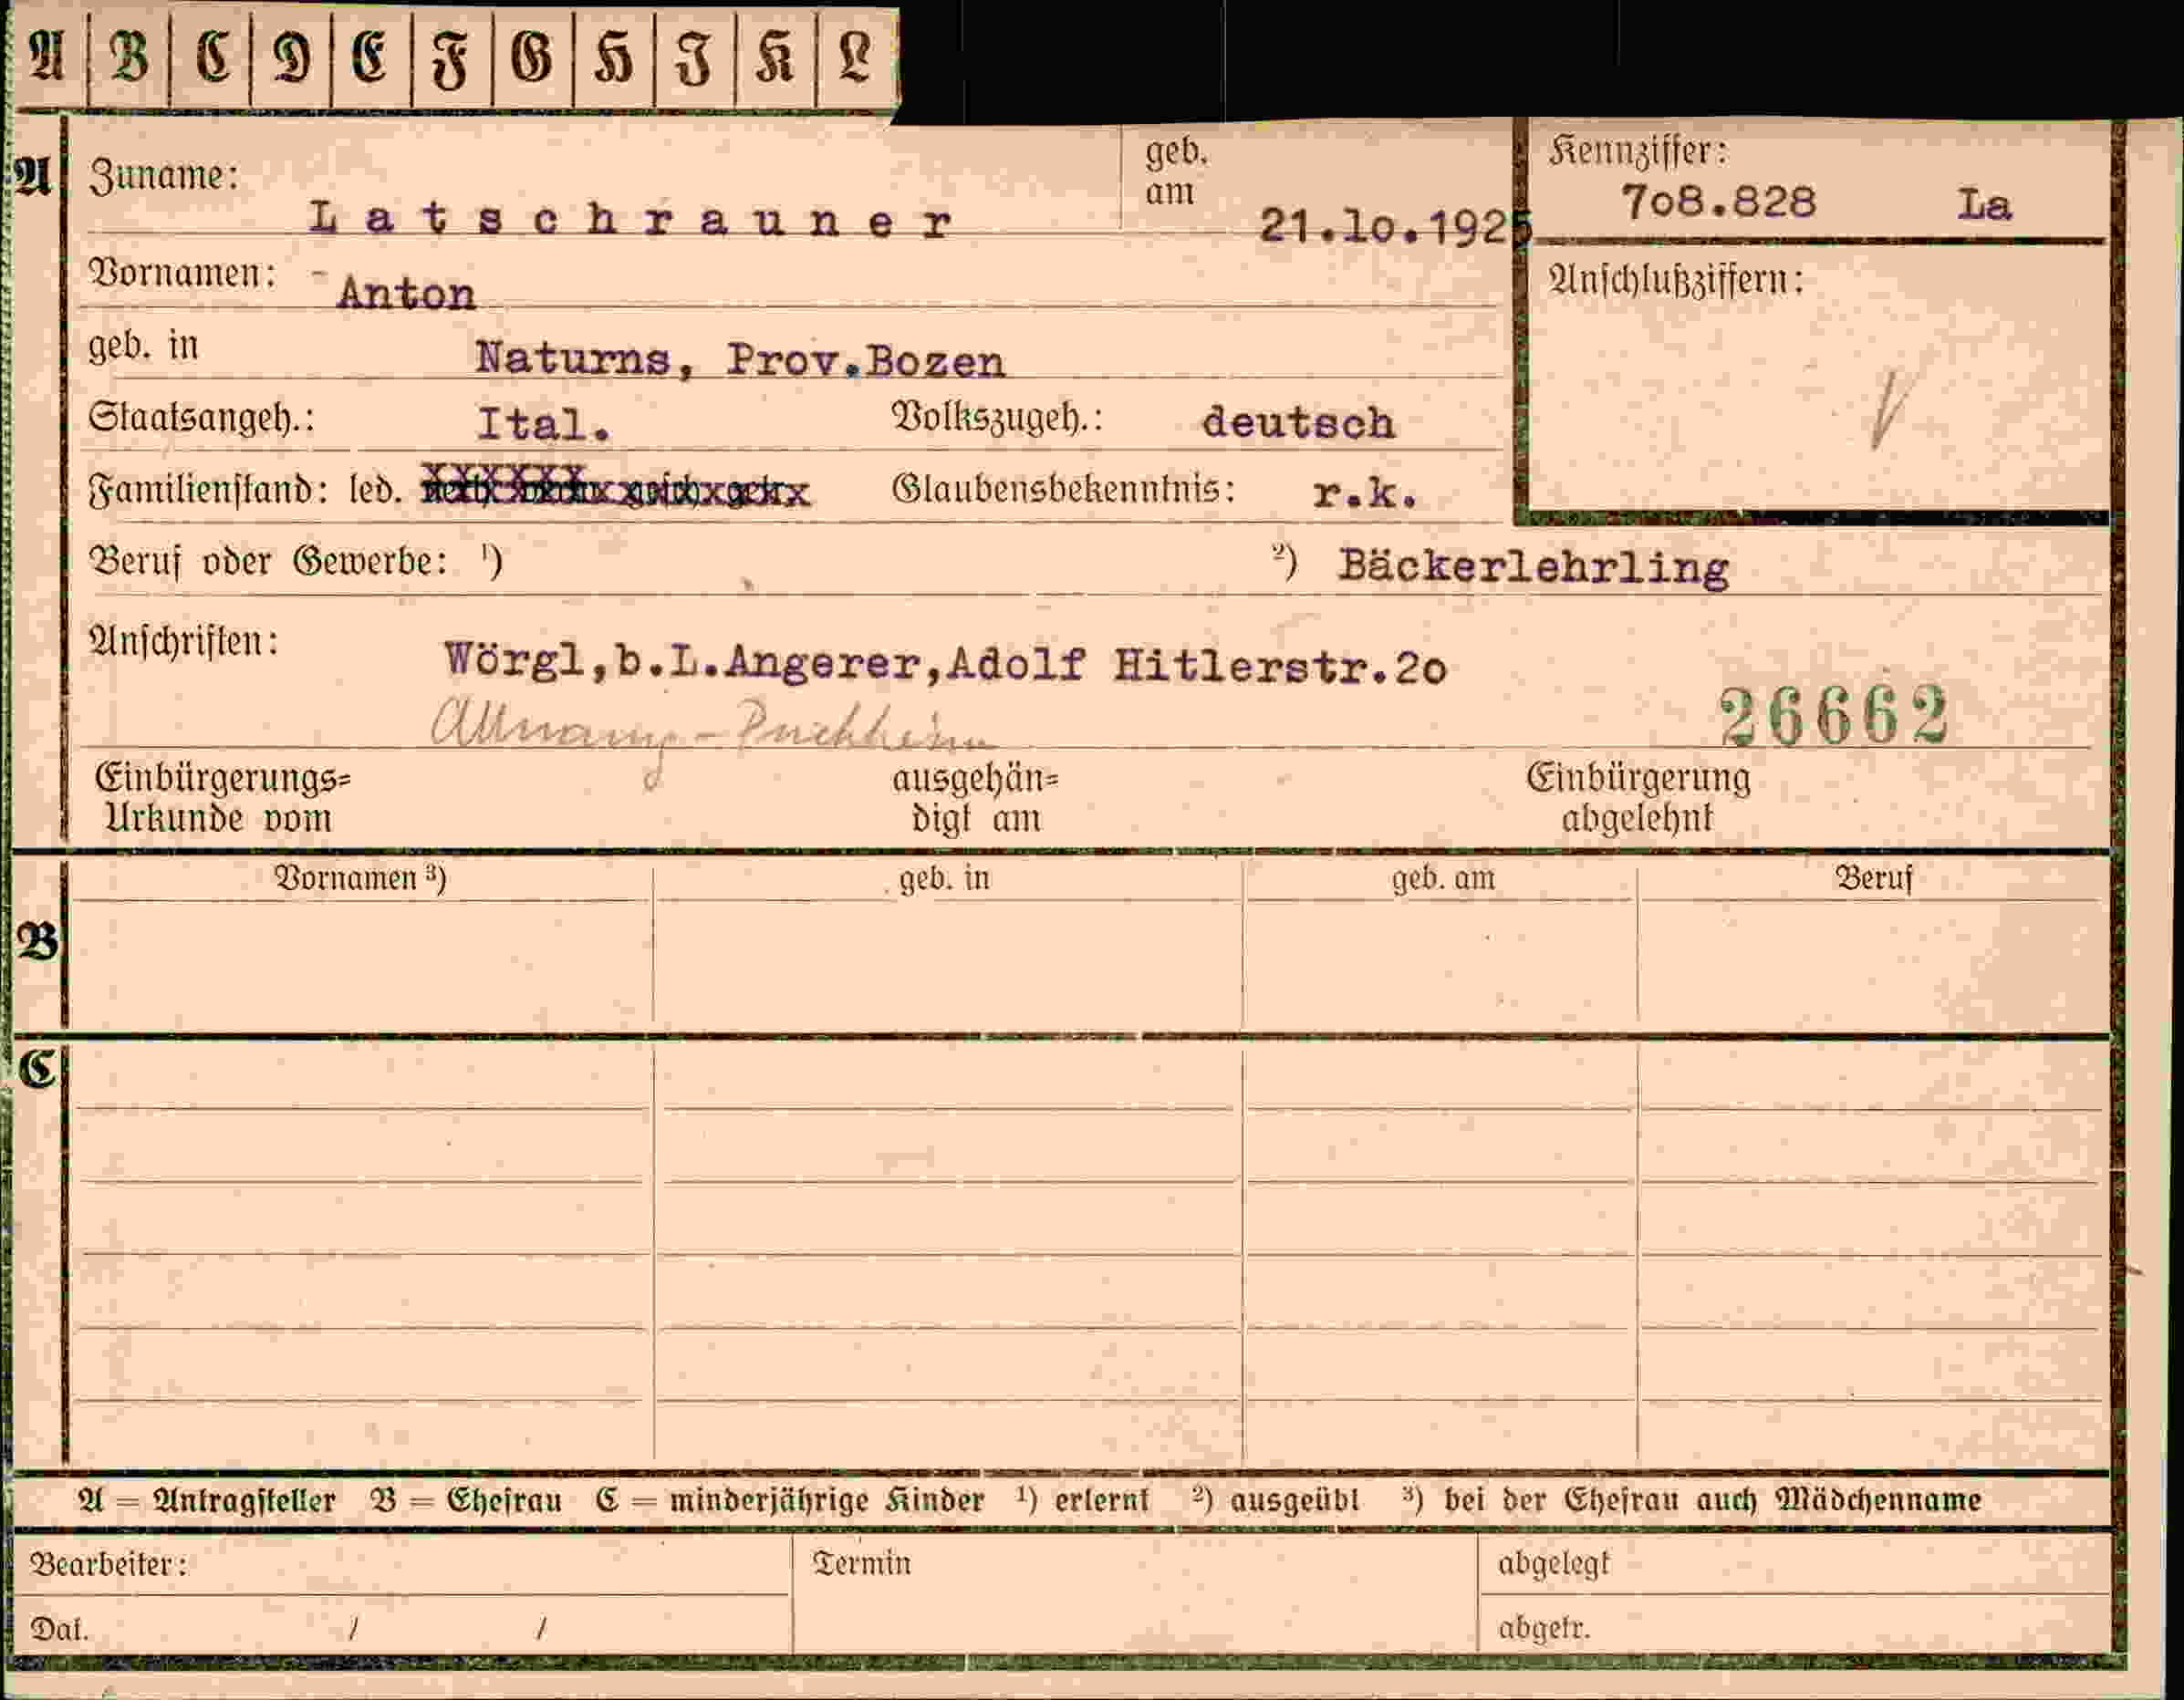Click the handwritten check mark in Anschlußziffern box

click(x=1889, y=409)
